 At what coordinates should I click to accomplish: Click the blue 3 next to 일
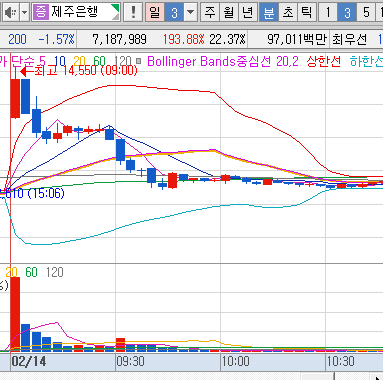(x=174, y=12)
